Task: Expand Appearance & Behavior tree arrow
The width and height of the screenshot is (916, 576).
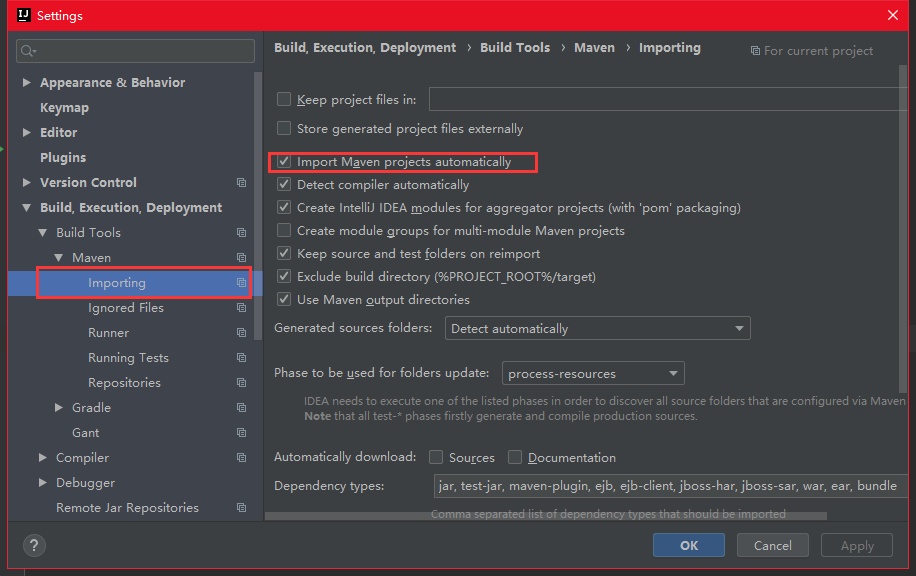Action: tap(26, 82)
